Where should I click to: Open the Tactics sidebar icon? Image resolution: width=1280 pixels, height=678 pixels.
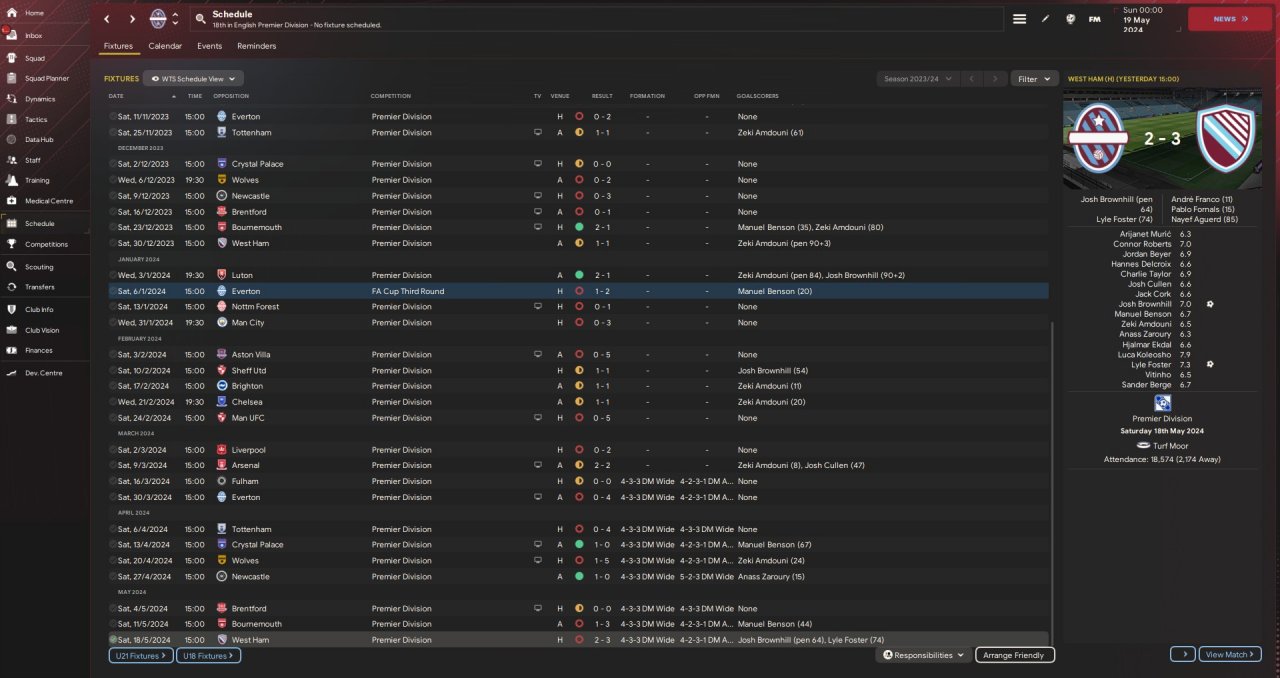(x=12, y=119)
